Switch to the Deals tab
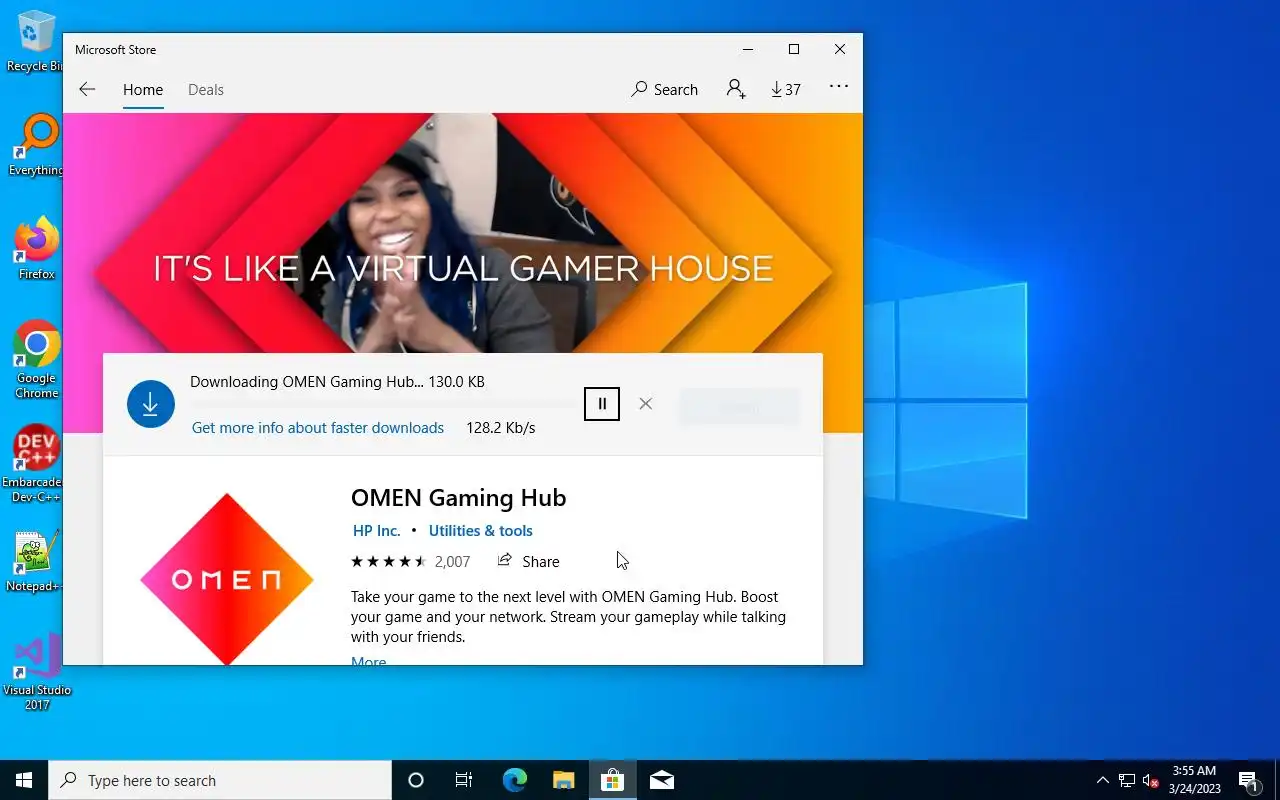The height and width of the screenshot is (800, 1280). point(206,89)
